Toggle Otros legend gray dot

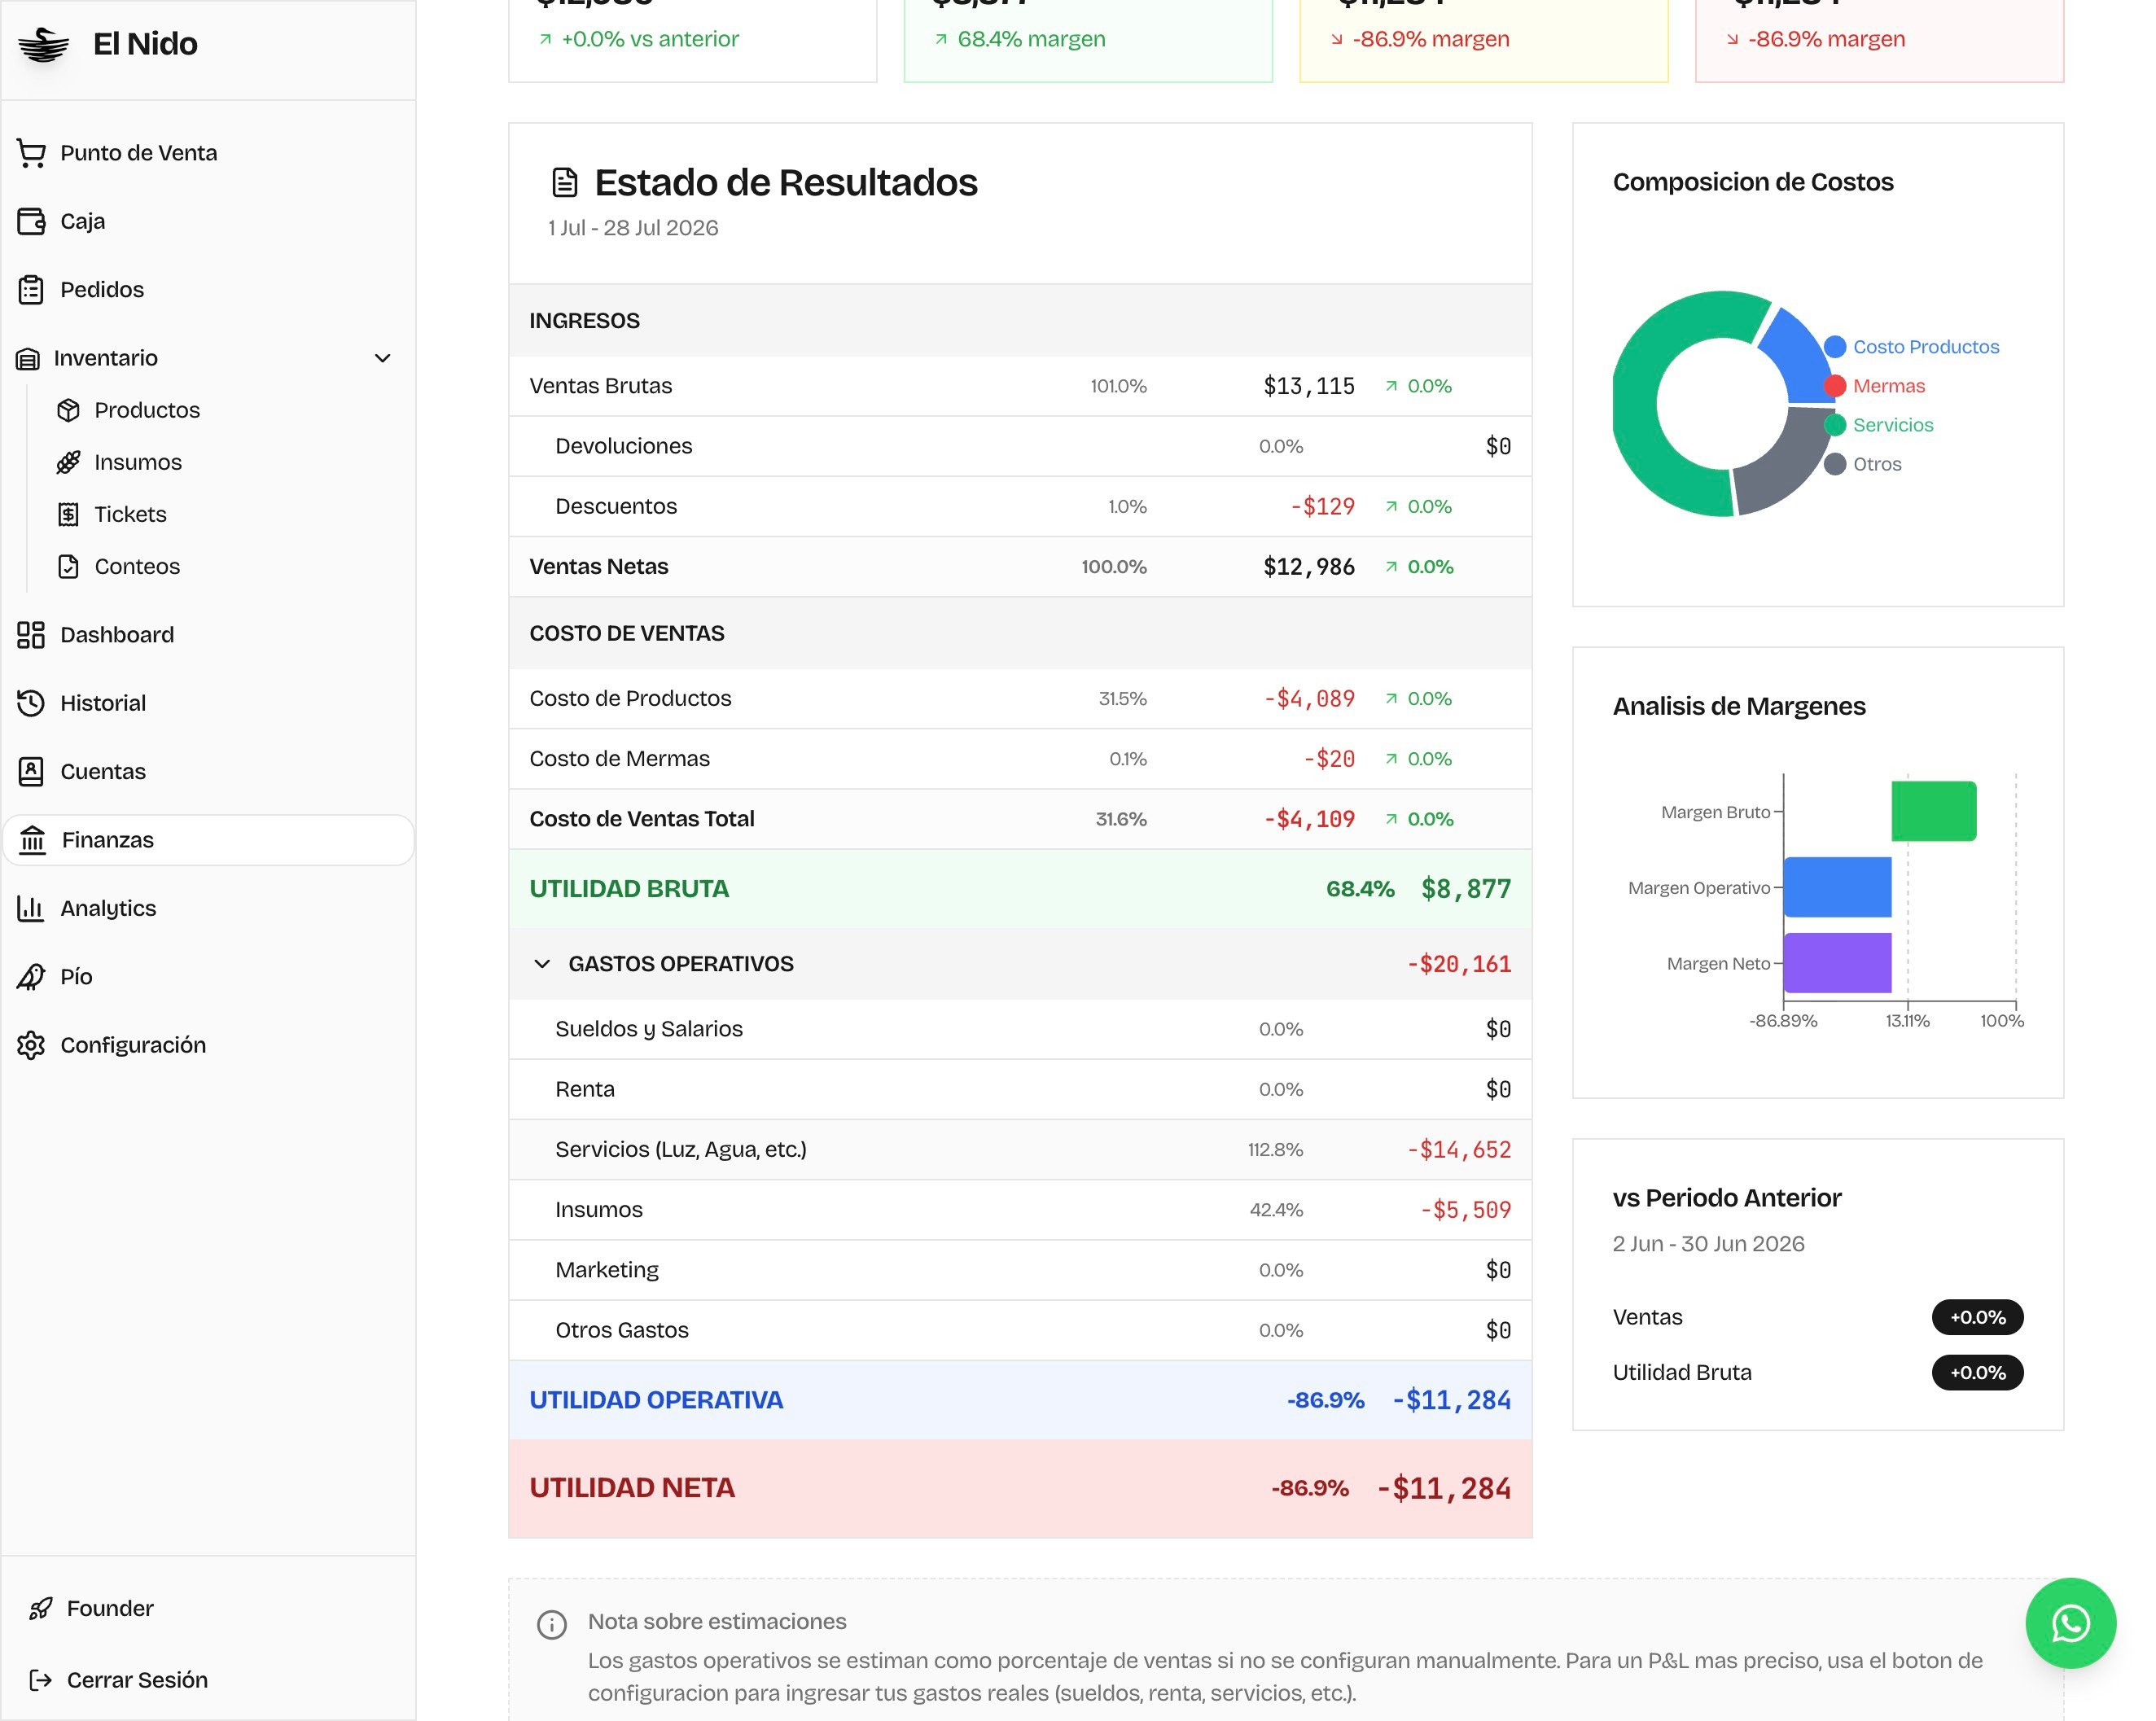pyautogui.click(x=1834, y=464)
